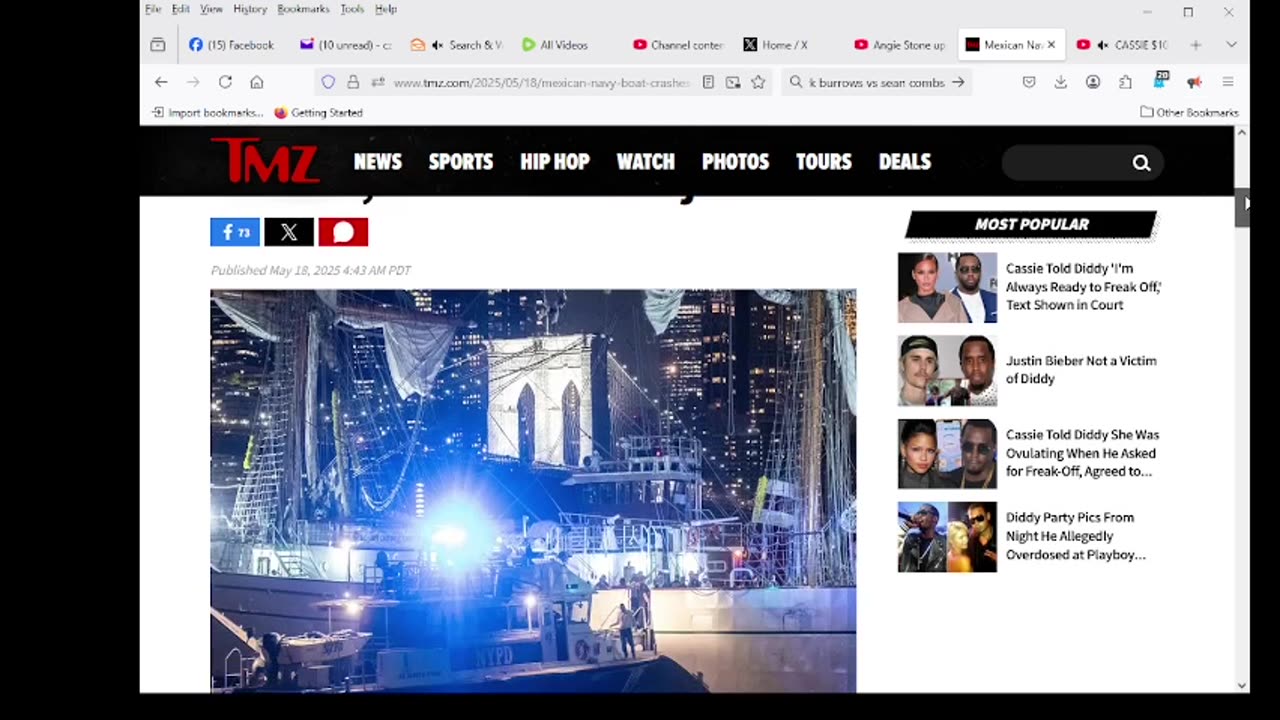This screenshot has height=720, width=1280.
Task: List all tabs dropdown arrow
Action: pos(1231,45)
